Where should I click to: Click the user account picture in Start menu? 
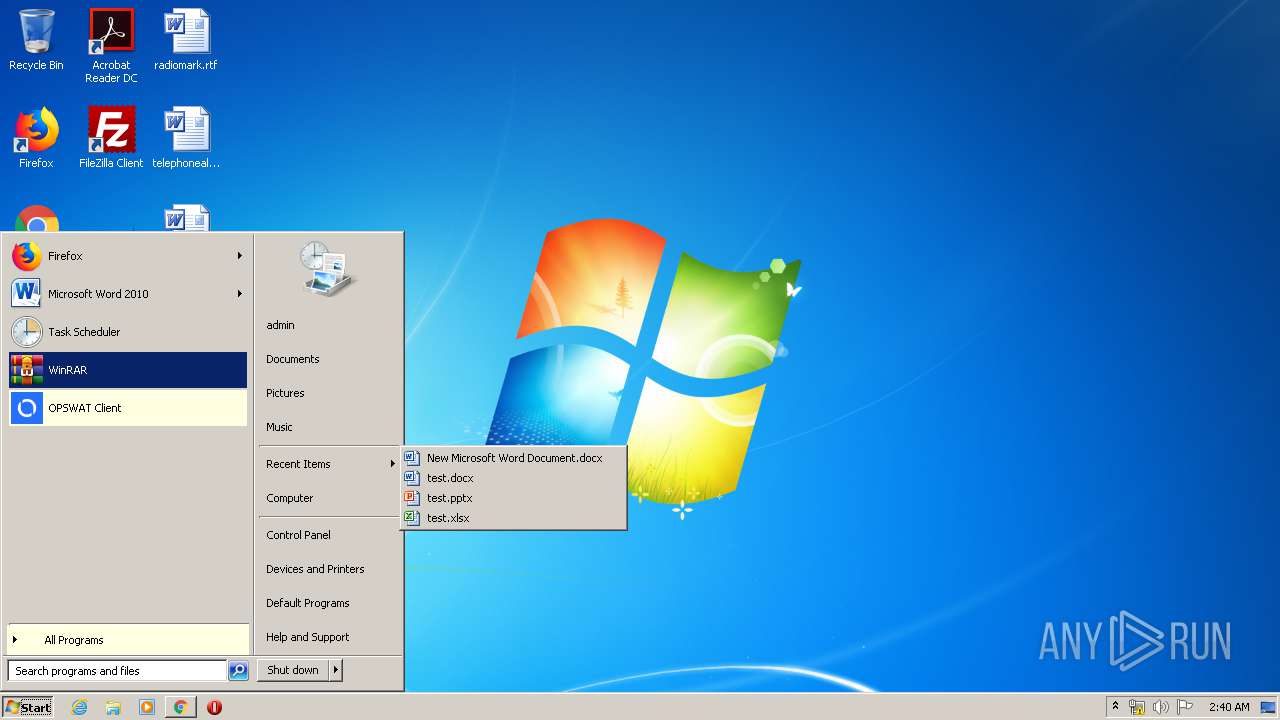tap(328, 268)
